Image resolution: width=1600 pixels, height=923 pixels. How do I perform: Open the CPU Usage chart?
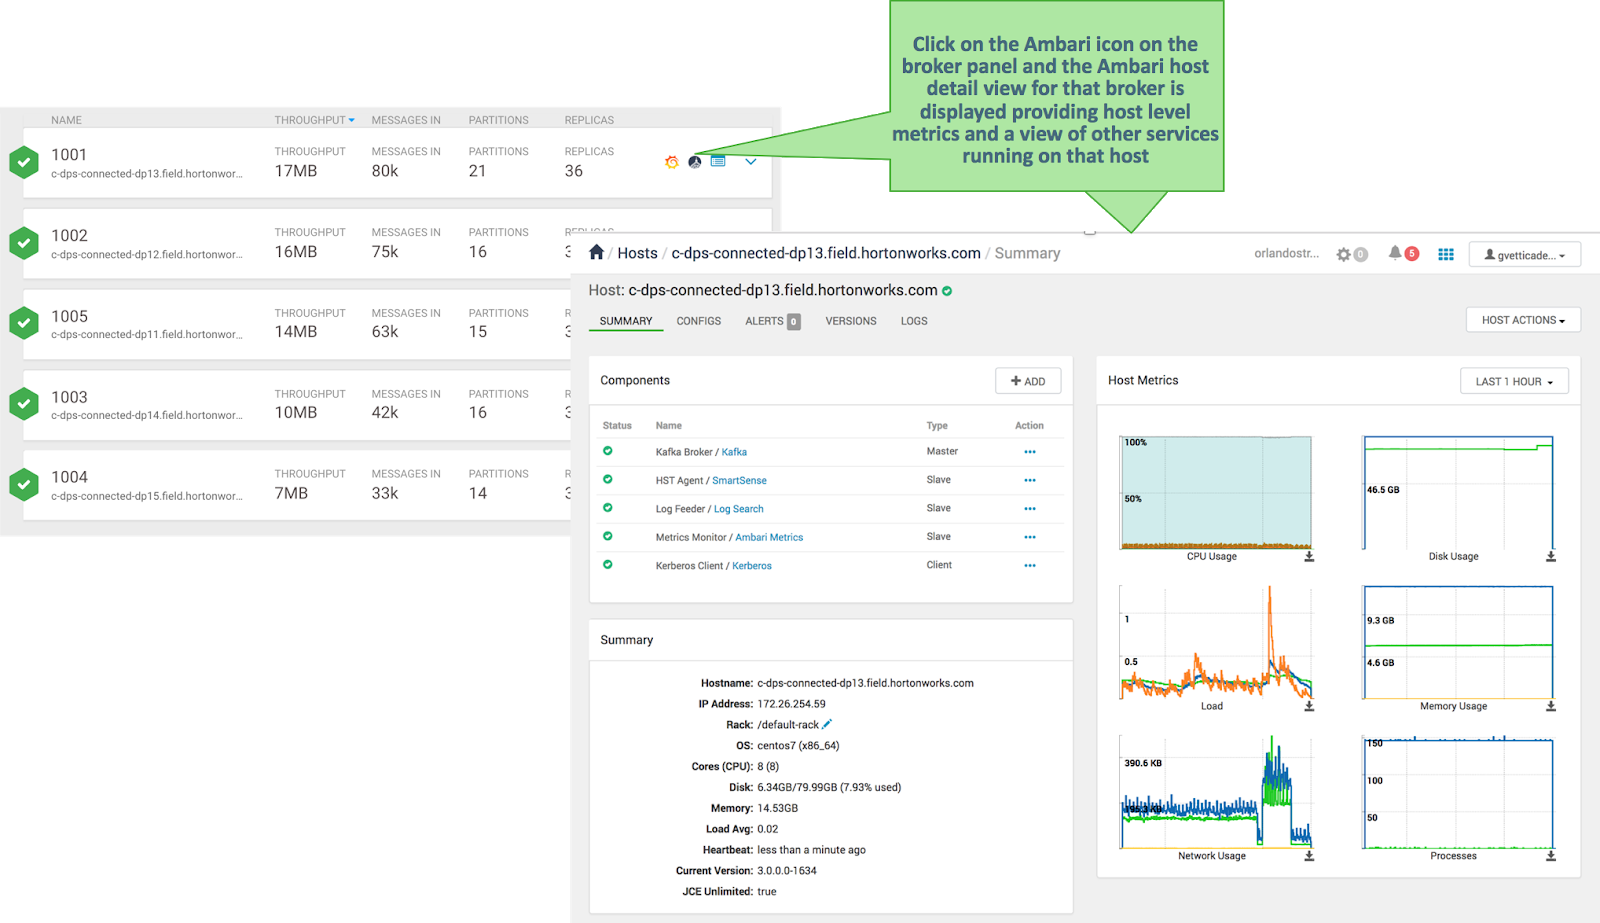[x=1216, y=492]
